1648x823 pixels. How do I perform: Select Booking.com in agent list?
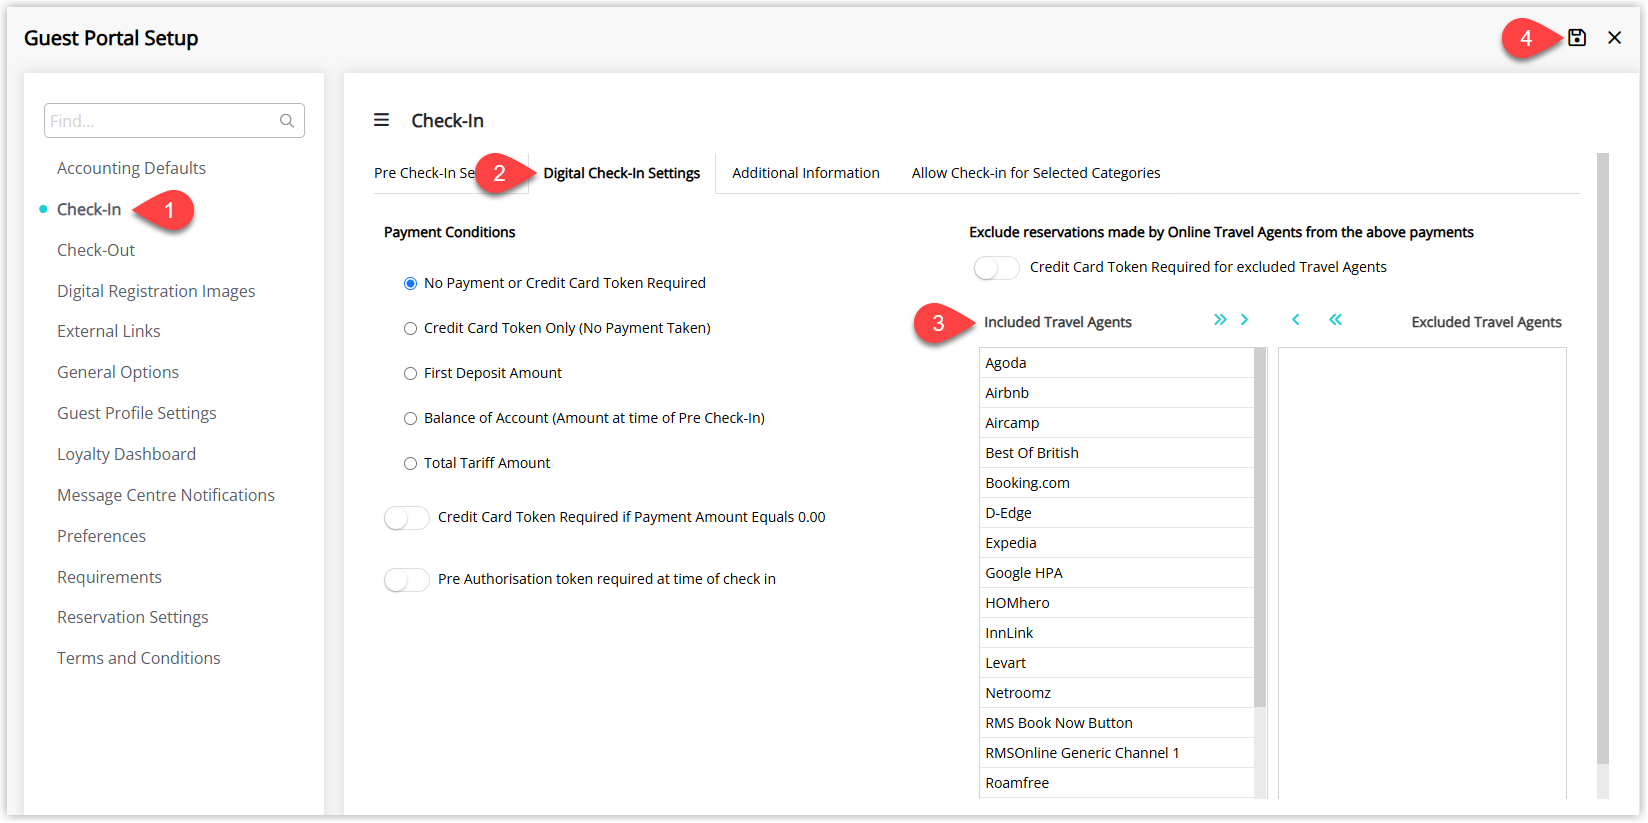pyautogui.click(x=1117, y=483)
